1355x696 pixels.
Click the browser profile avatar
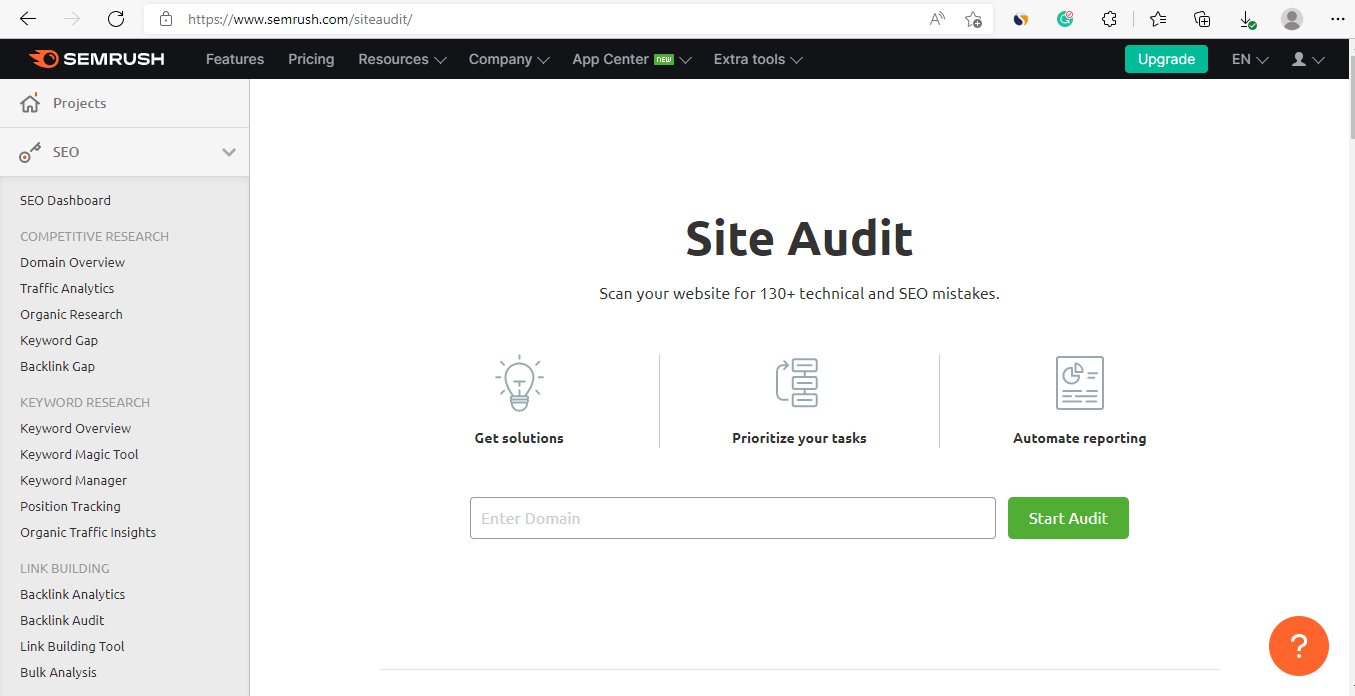(1292, 19)
